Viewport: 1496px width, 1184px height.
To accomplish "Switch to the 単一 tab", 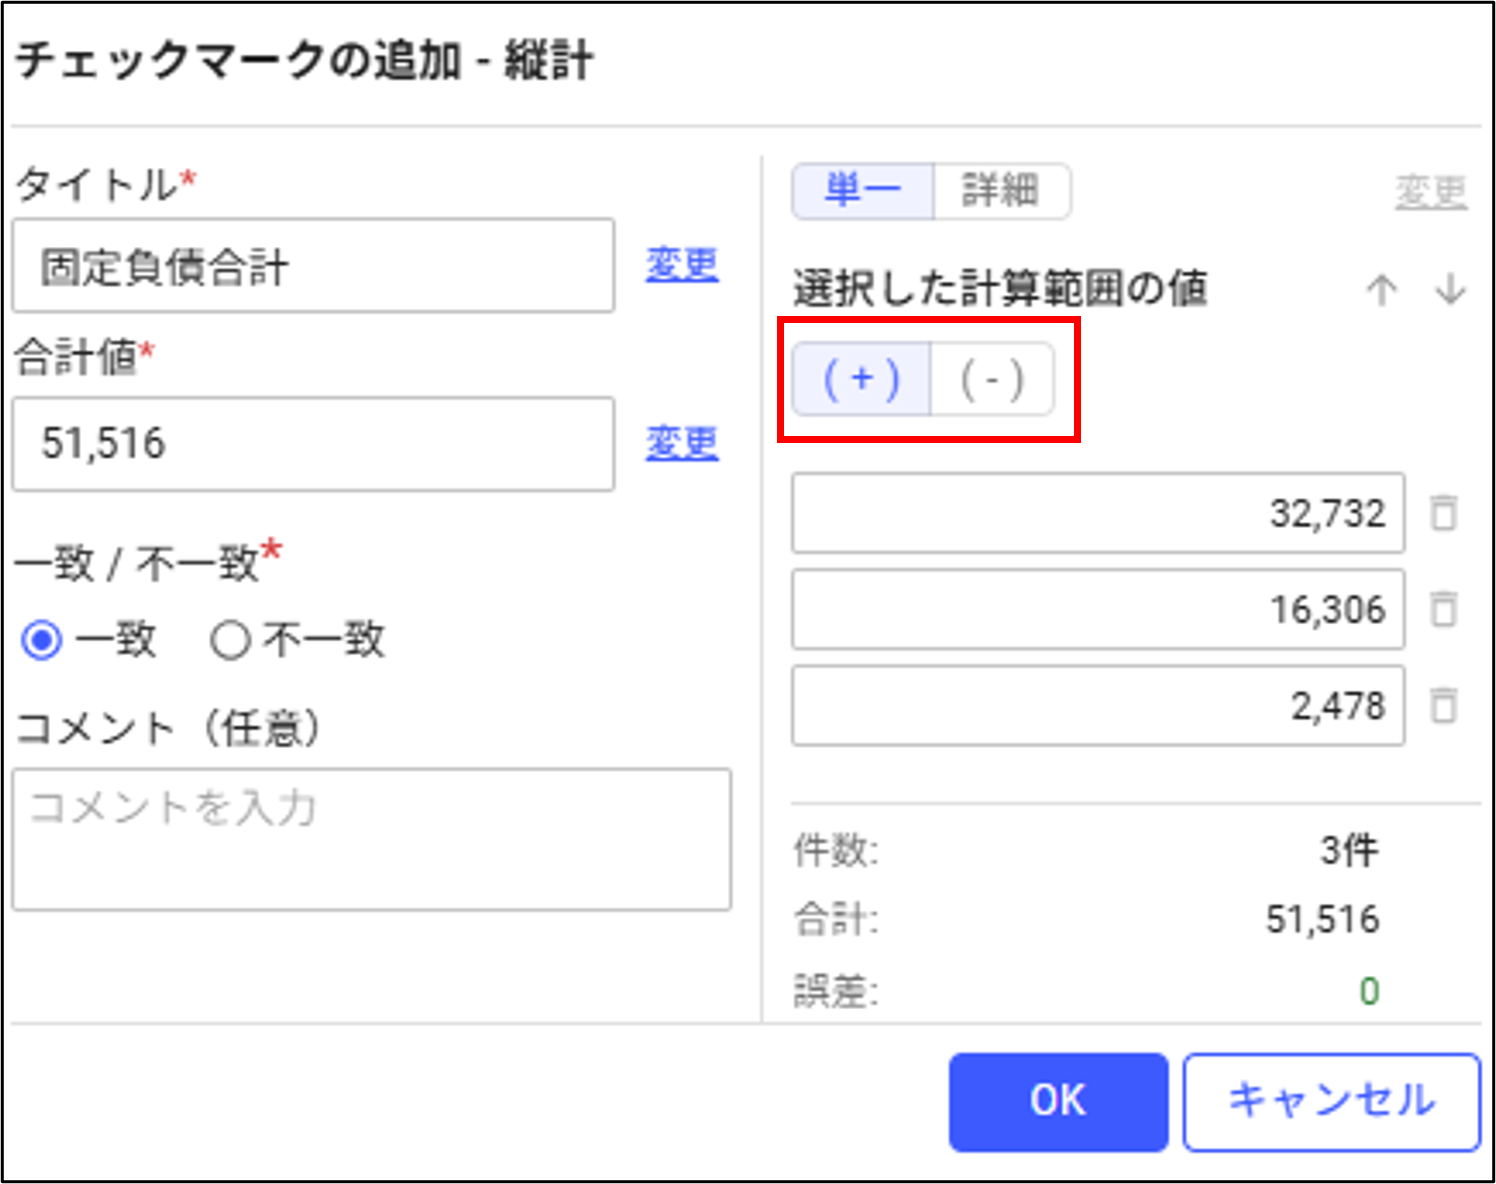I will 863,191.
